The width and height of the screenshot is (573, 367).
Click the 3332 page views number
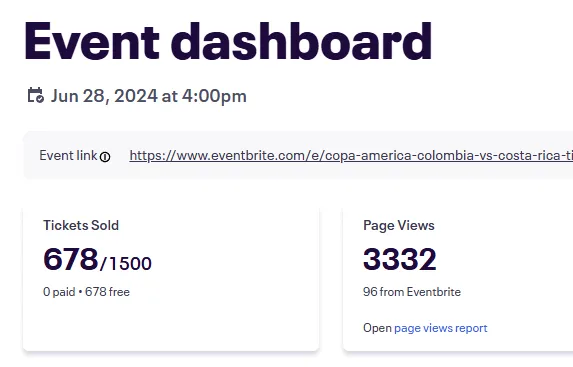click(x=400, y=259)
